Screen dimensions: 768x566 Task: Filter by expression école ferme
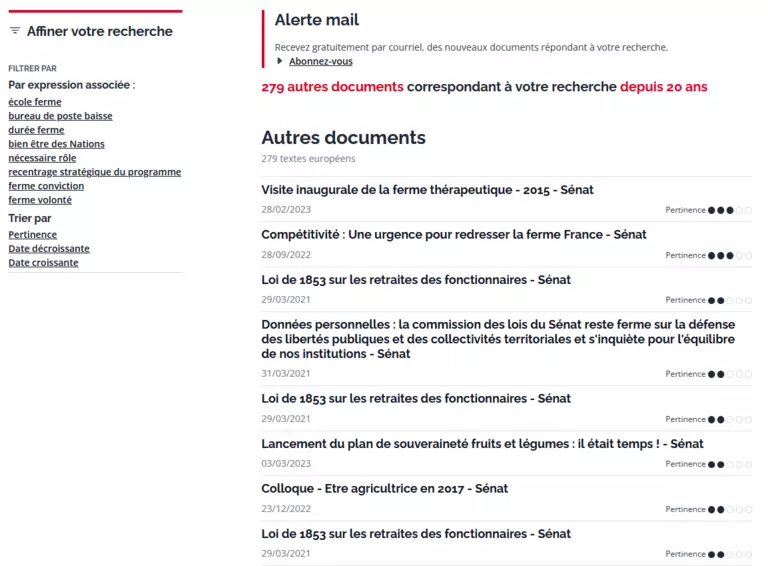coord(35,102)
